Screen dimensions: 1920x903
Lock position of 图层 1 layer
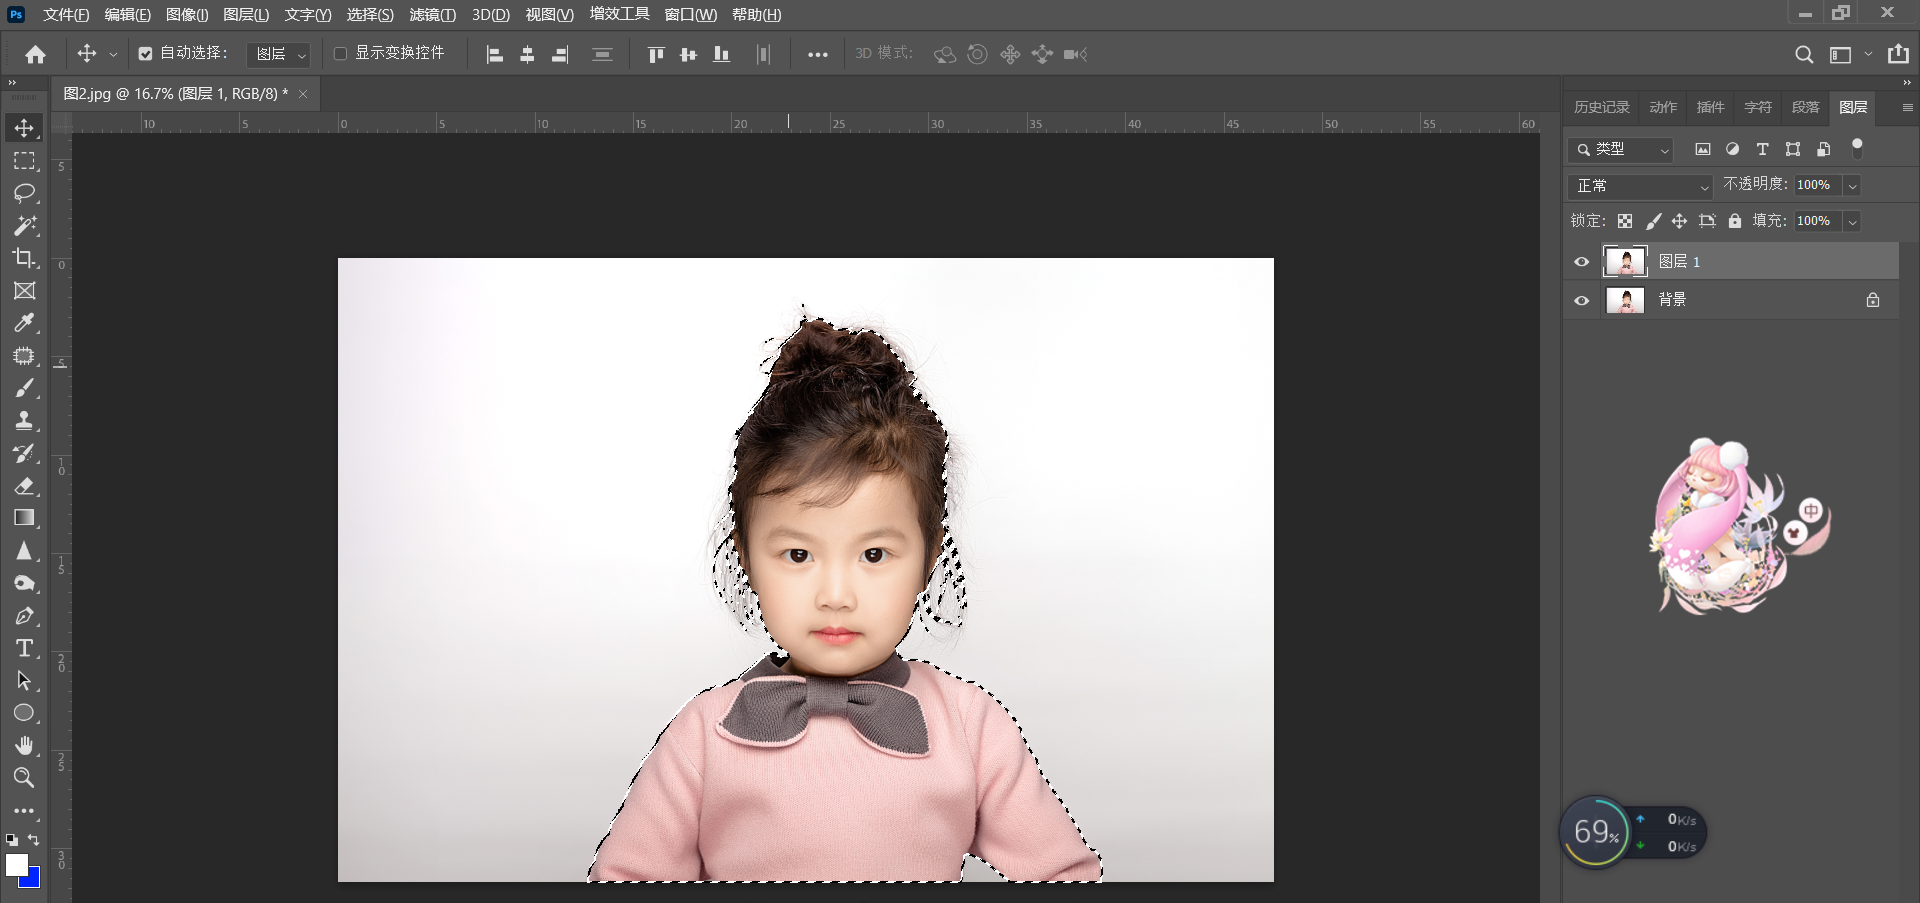[1679, 221]
